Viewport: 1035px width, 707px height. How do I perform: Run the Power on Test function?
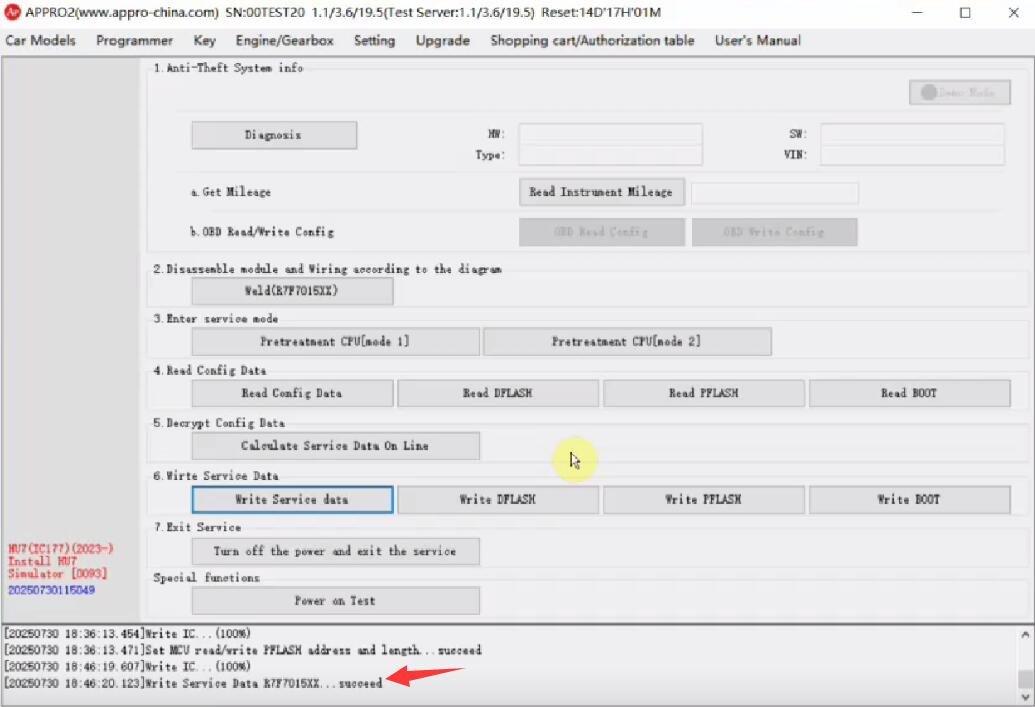pos(335,601)
